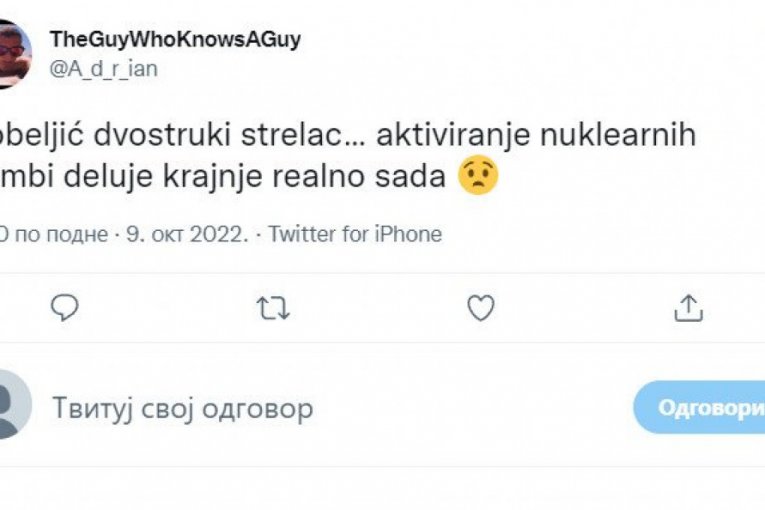Viewport: 765px width, 510px height.
Task: Click the word "nuklearnih" in the tweet
Action: click(620, 138)
